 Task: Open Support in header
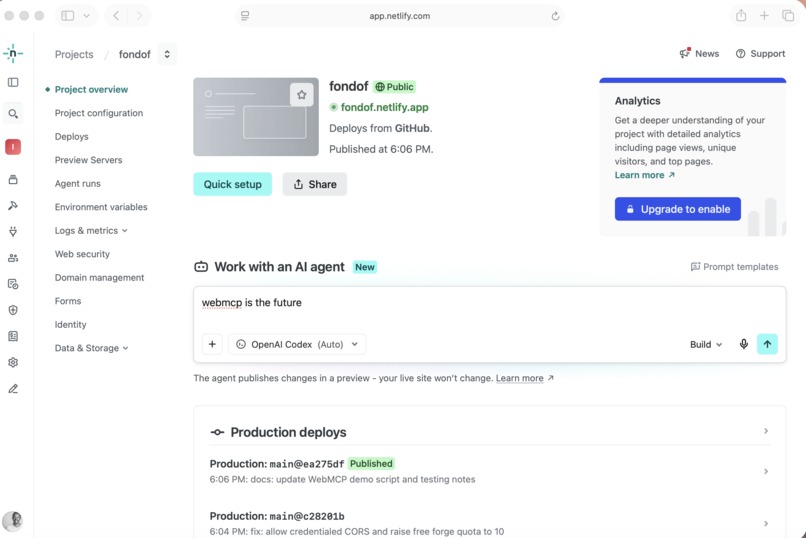(760, 53)
